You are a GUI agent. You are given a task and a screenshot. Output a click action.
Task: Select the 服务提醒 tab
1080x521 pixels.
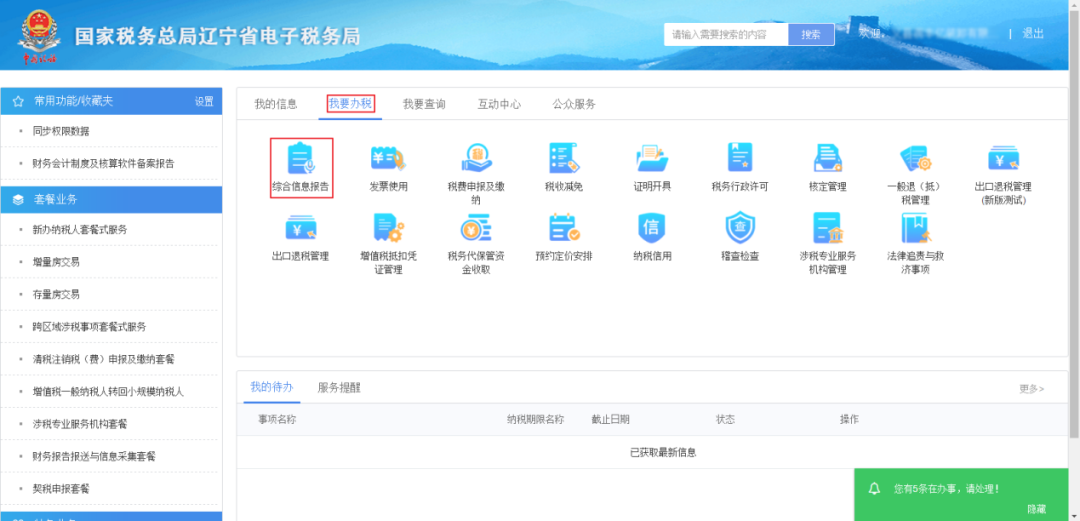tap(339, 387)
